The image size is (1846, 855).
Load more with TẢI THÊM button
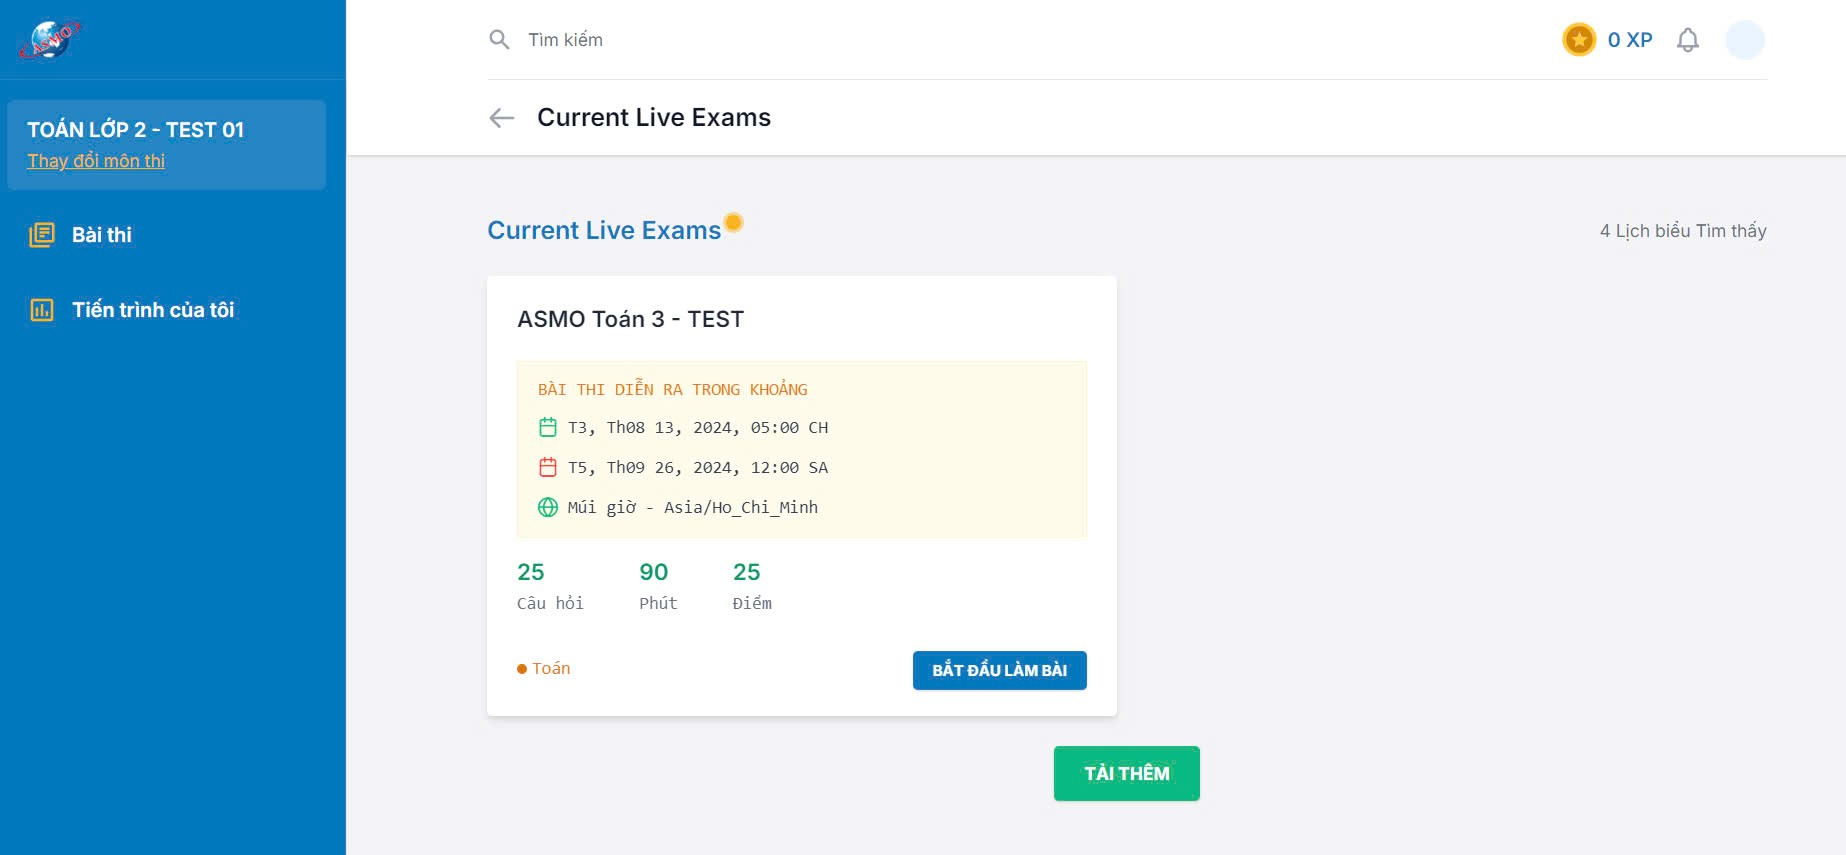[1127, 774]
